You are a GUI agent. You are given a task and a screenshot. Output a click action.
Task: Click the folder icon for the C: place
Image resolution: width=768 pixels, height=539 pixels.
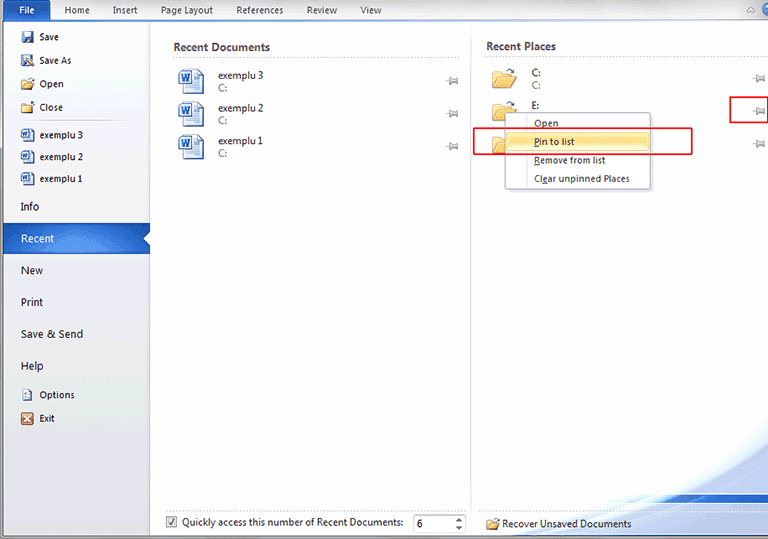[503, 78]
